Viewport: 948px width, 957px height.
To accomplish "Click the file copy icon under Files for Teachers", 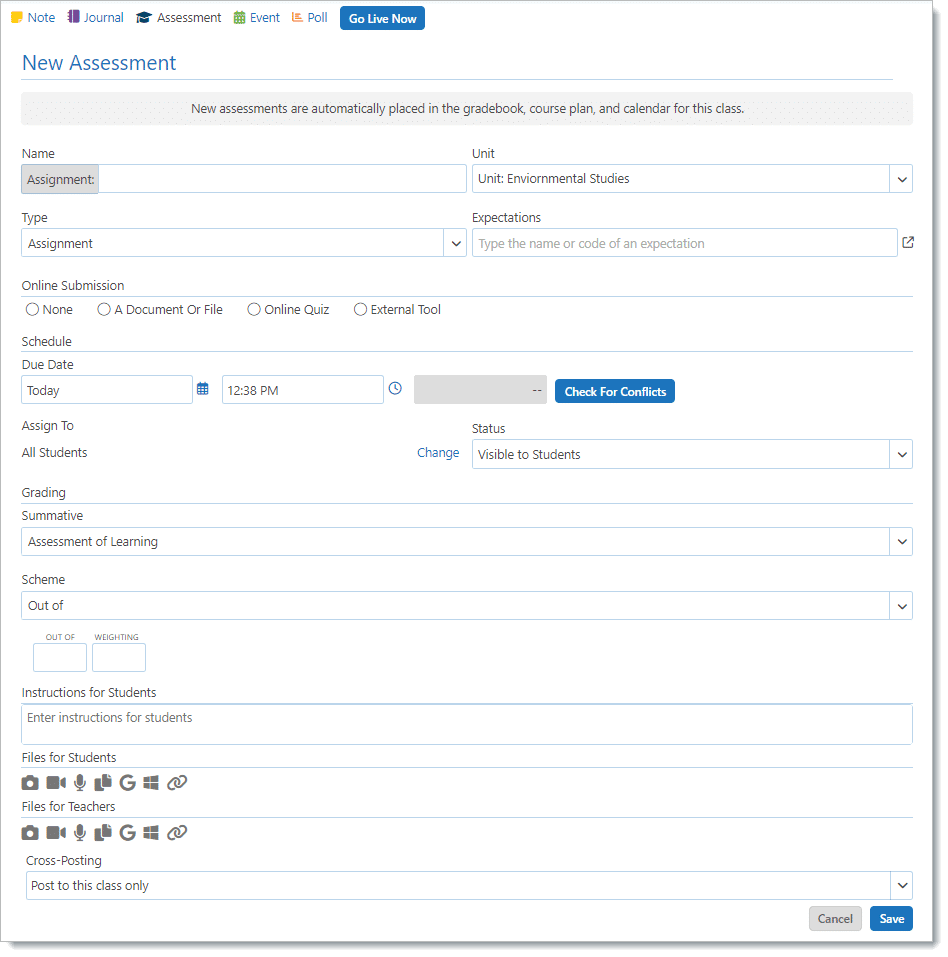I will (x=103, y=833).
